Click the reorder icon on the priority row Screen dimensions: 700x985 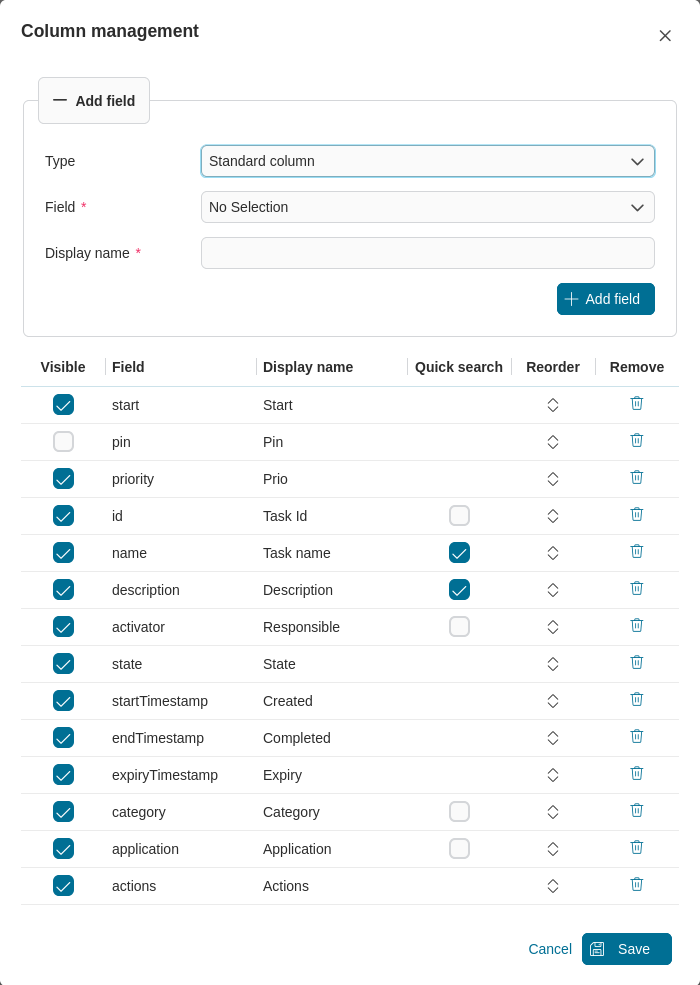click(553, 477)
